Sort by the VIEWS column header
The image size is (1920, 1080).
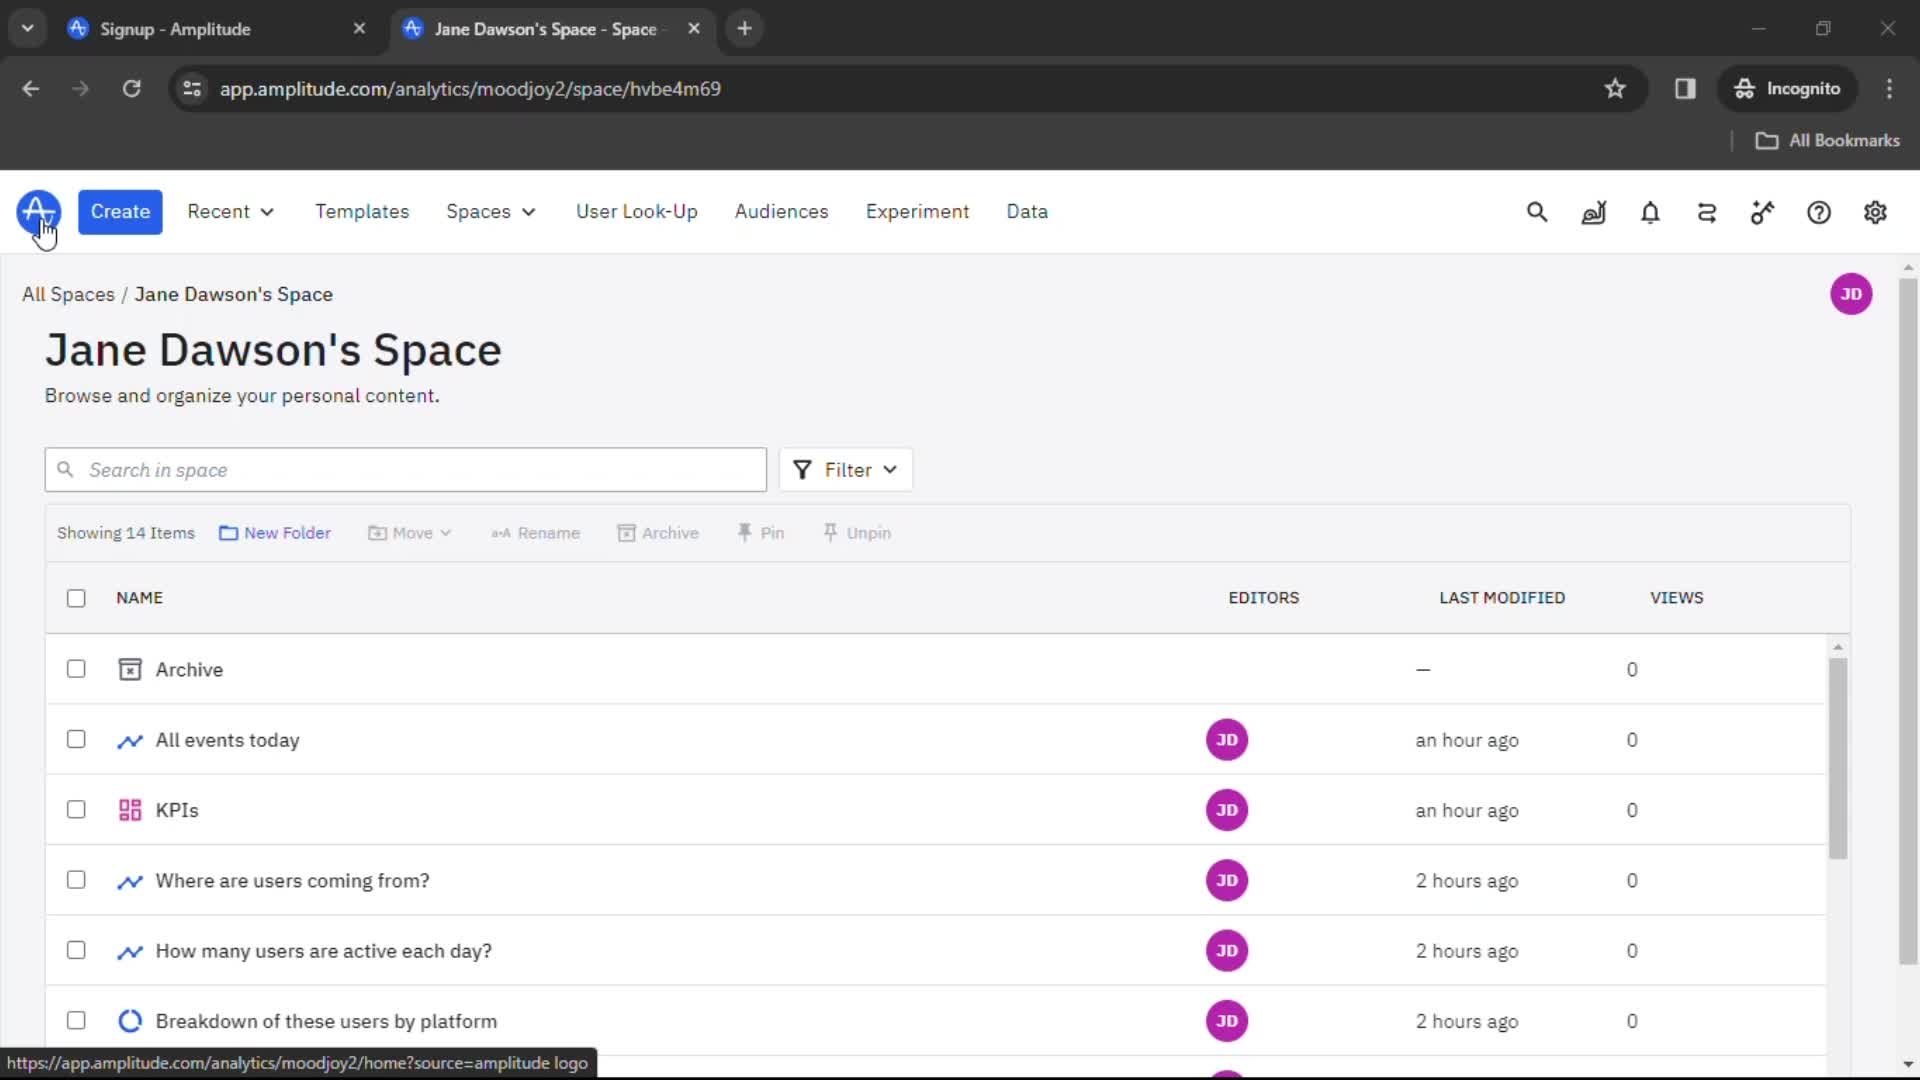click(1677, 598)
